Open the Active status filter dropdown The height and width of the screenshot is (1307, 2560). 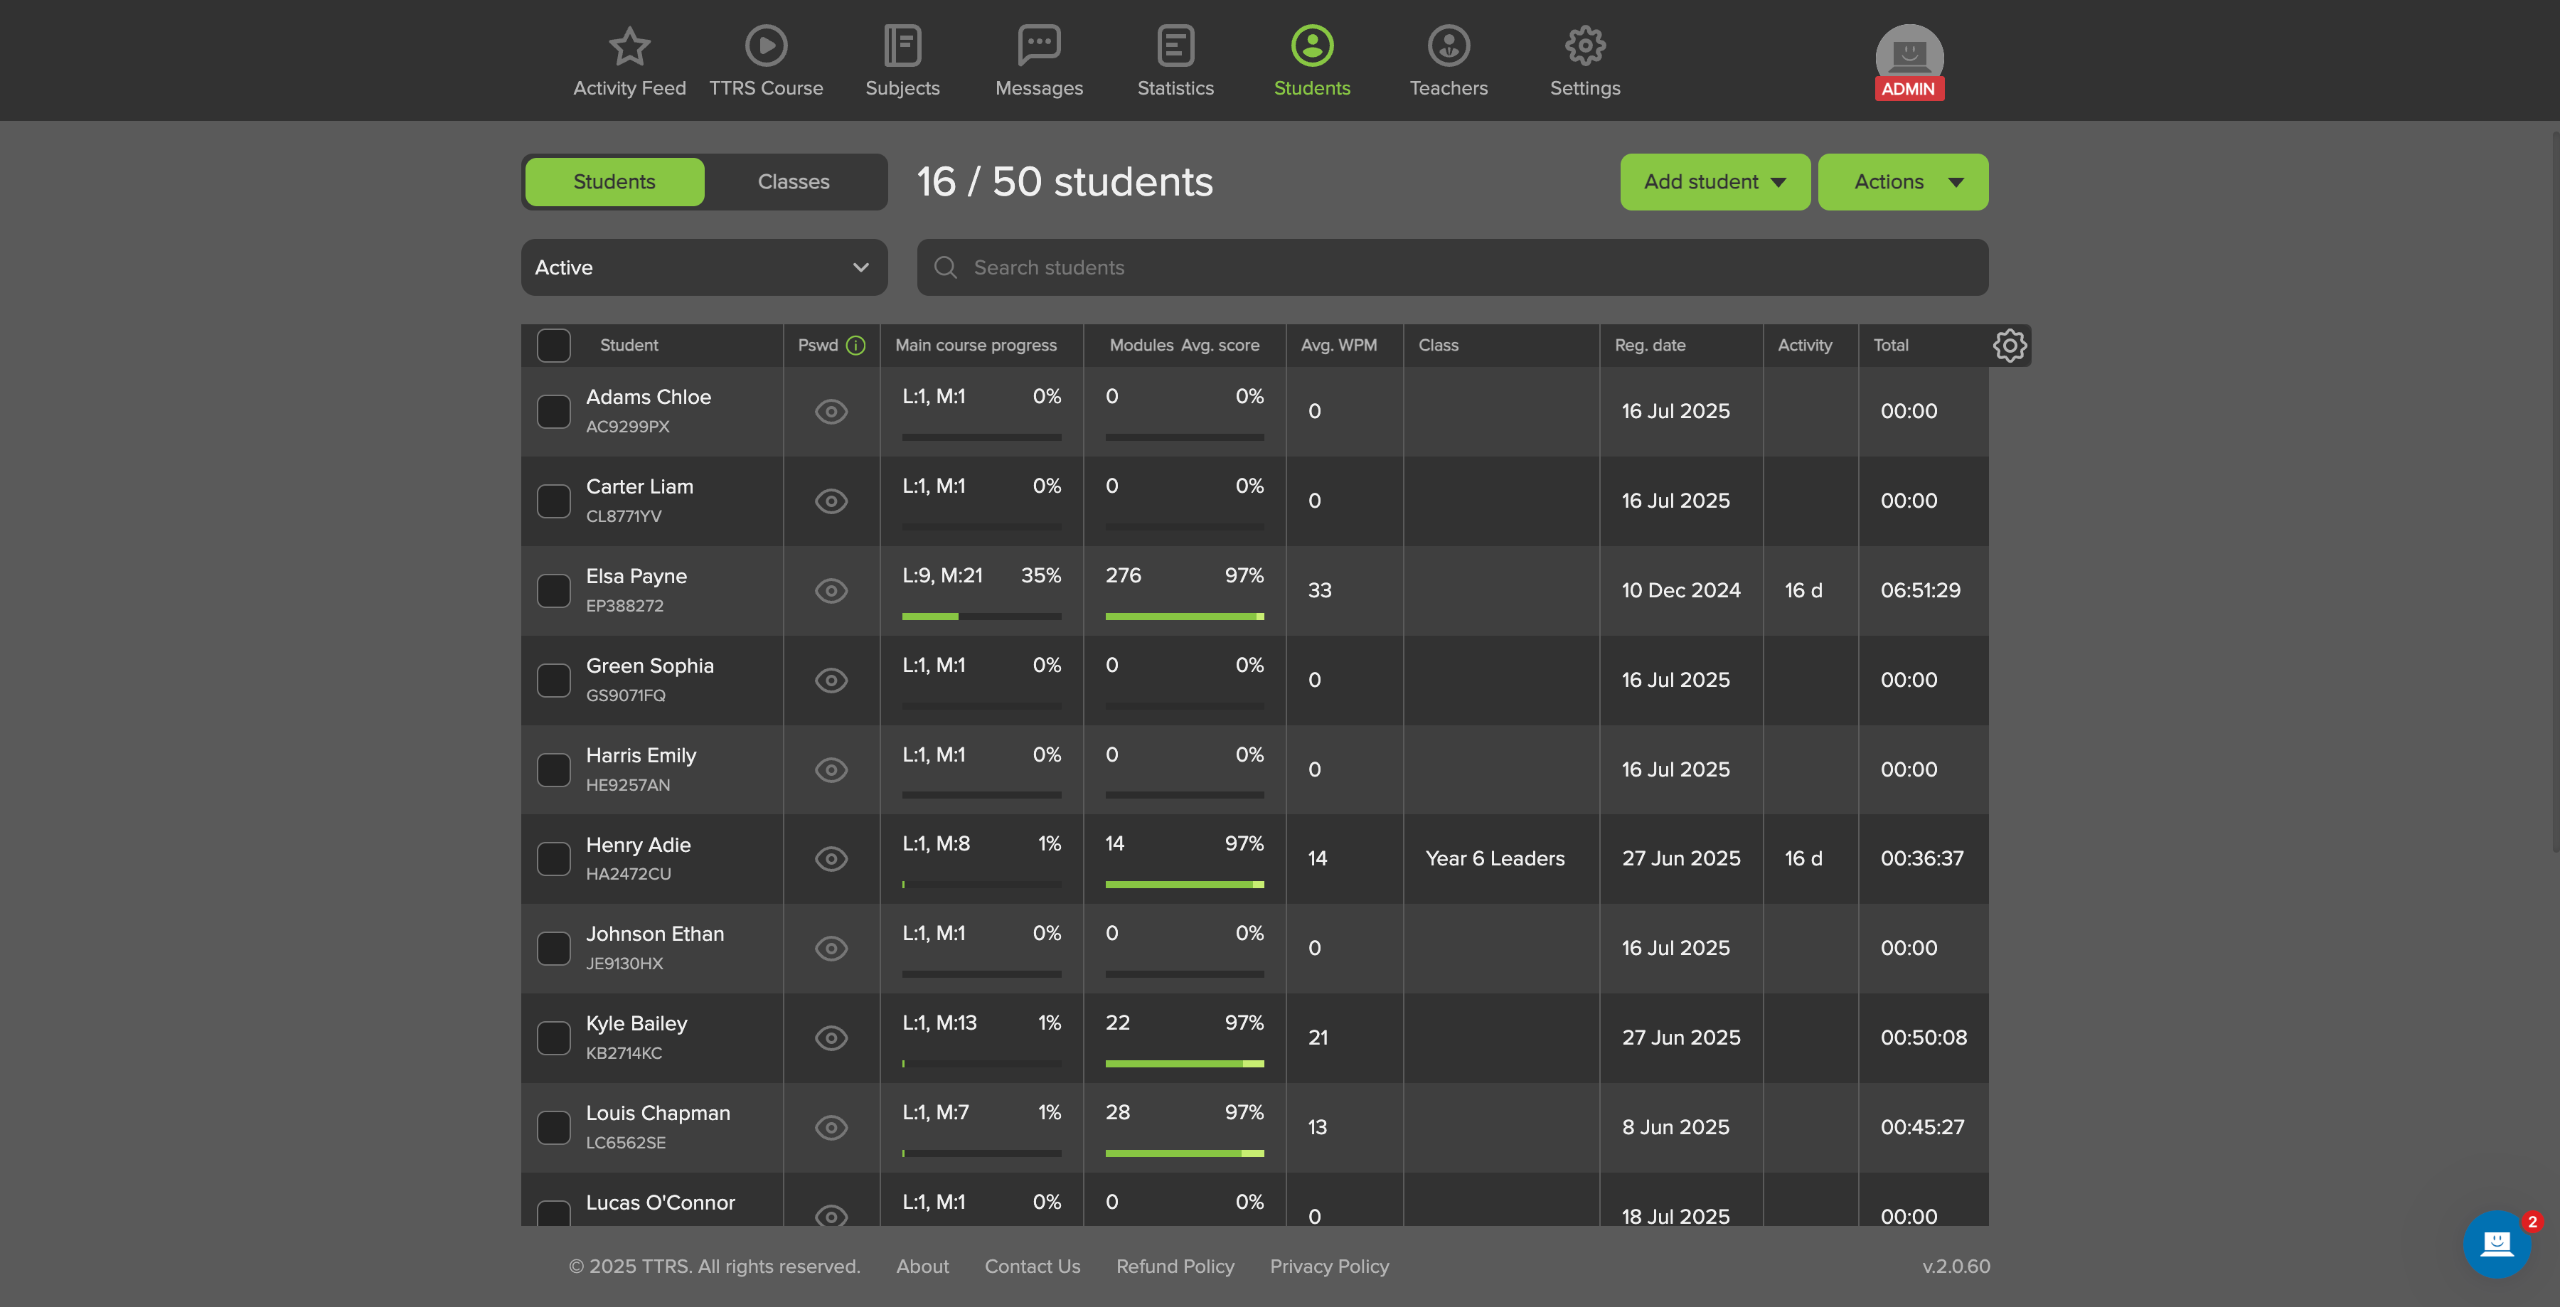tap(703, 268)
